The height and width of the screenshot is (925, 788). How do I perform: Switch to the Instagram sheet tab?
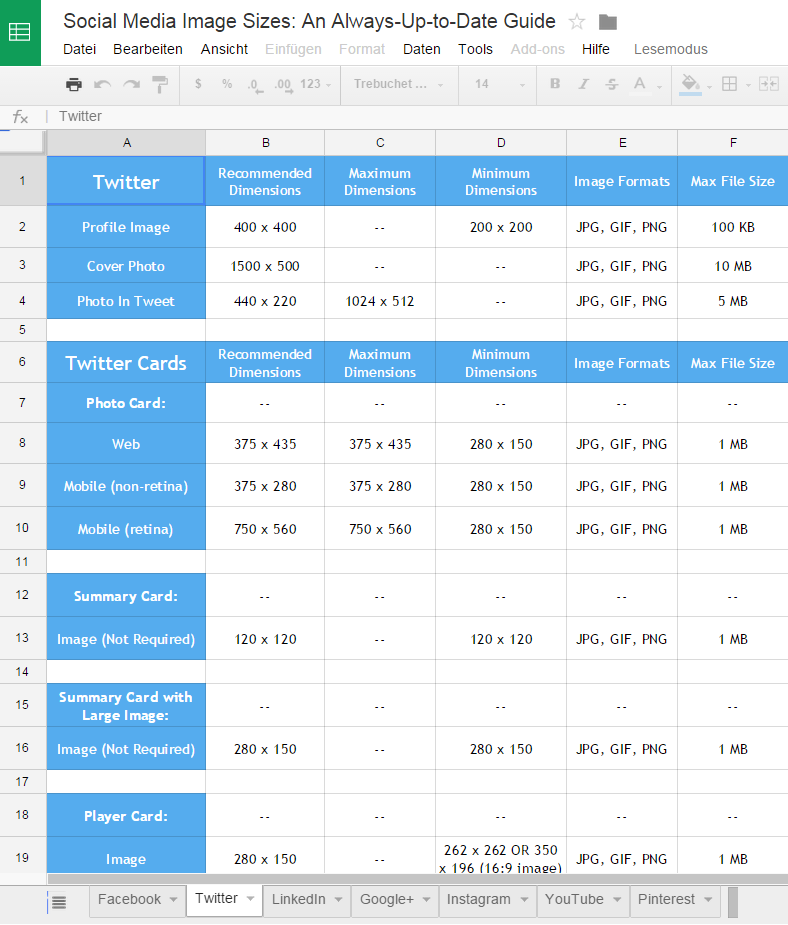pos(478,899)
